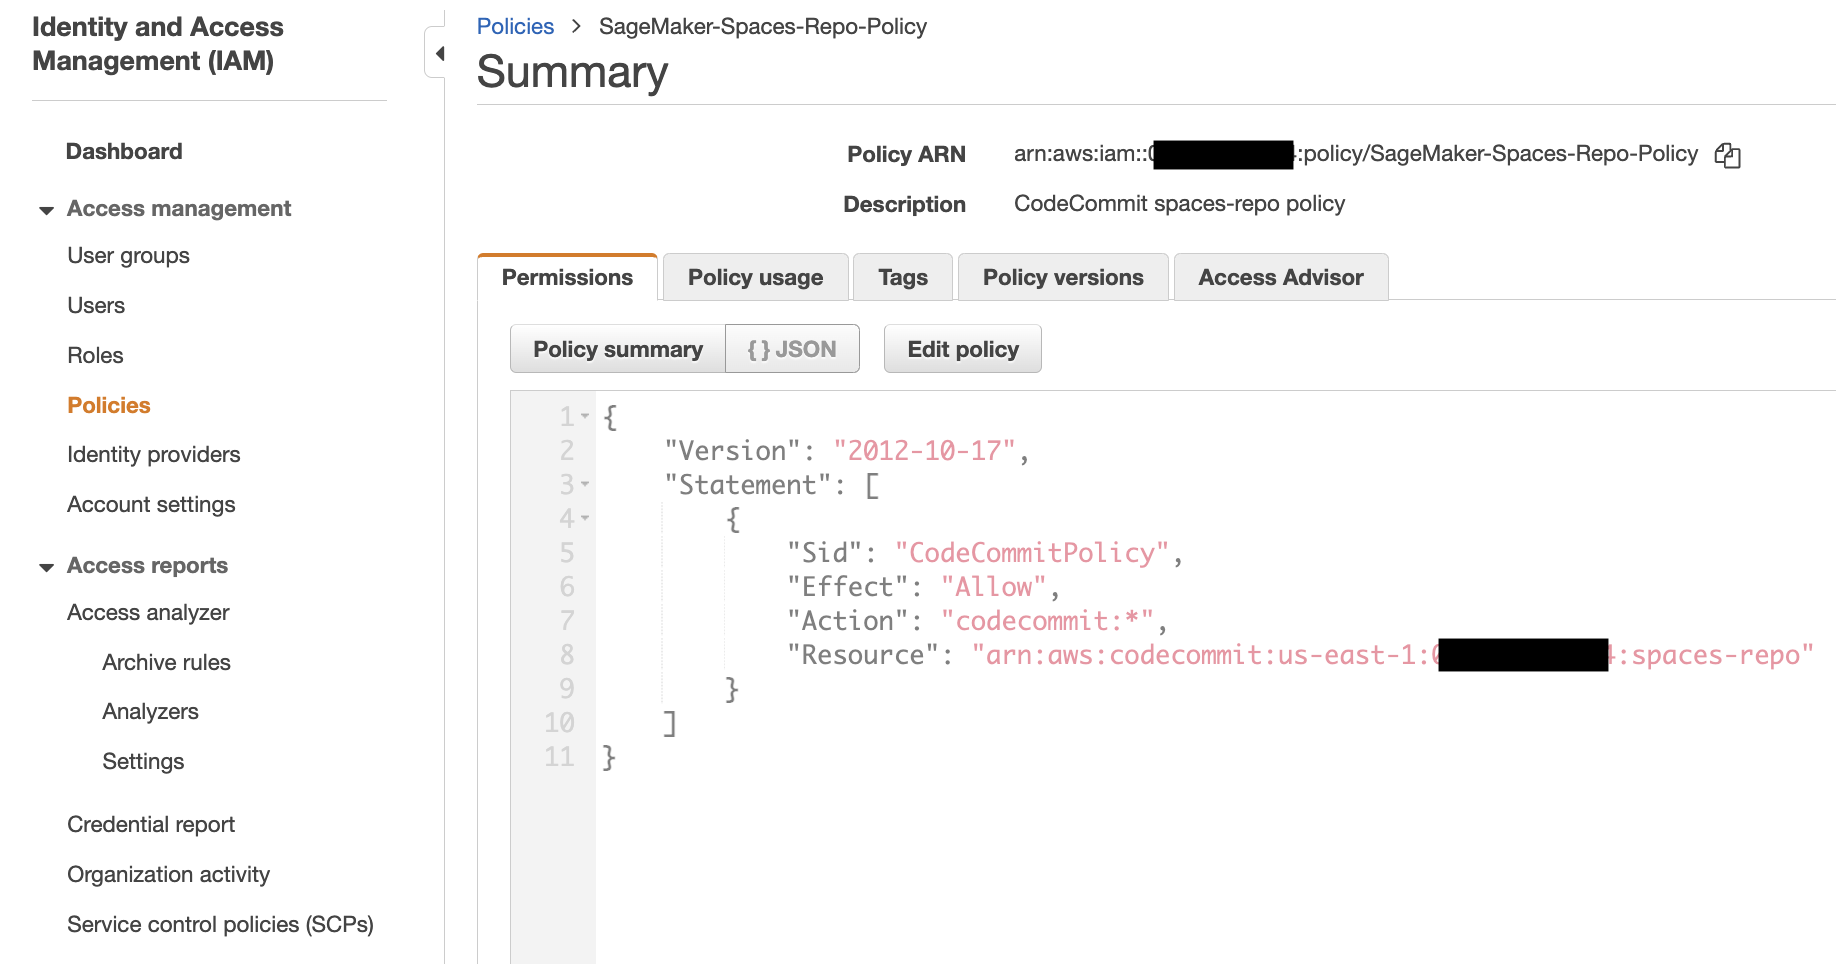
Task: Open Service control policies (SCPs)
Action: click(220, 925)
